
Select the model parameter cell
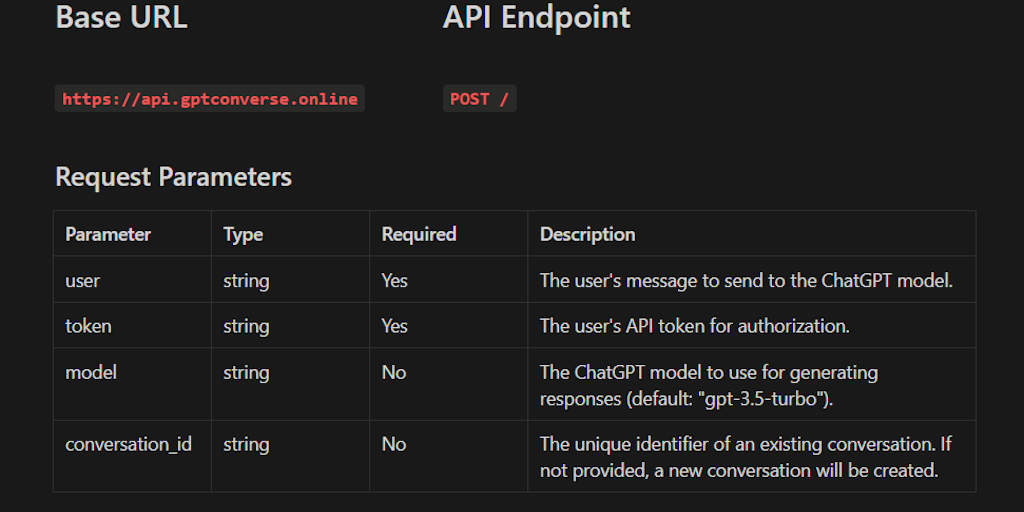click(x=91, y=372)
